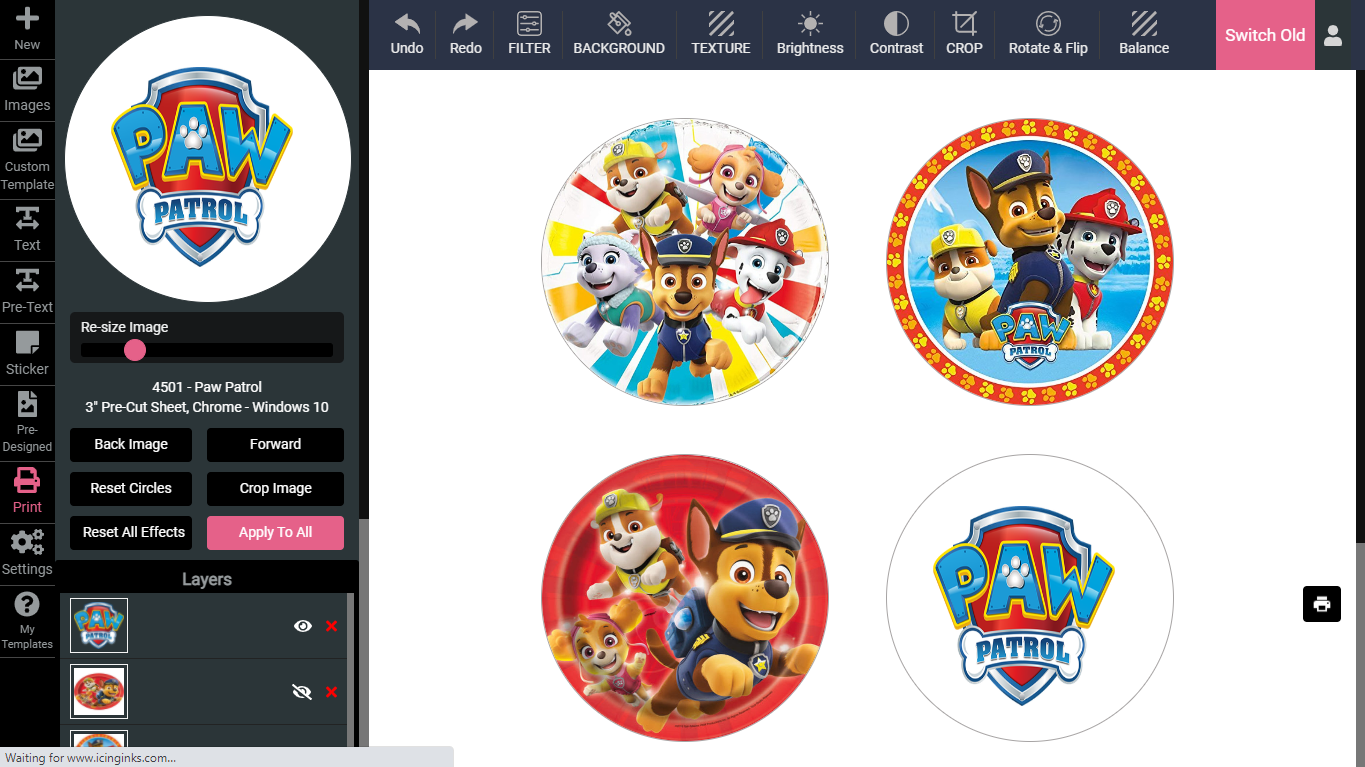Open the Sticker panel

point(27,353)
